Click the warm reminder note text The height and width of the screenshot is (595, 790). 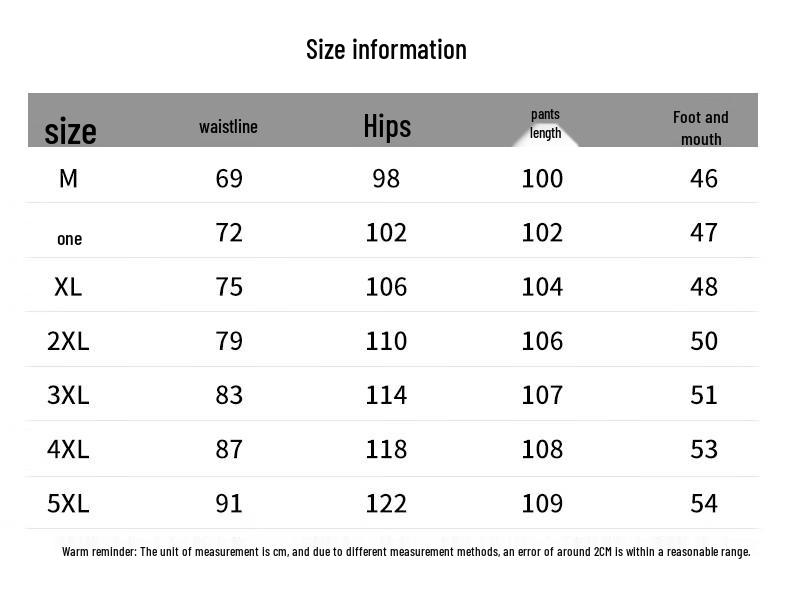406,551
